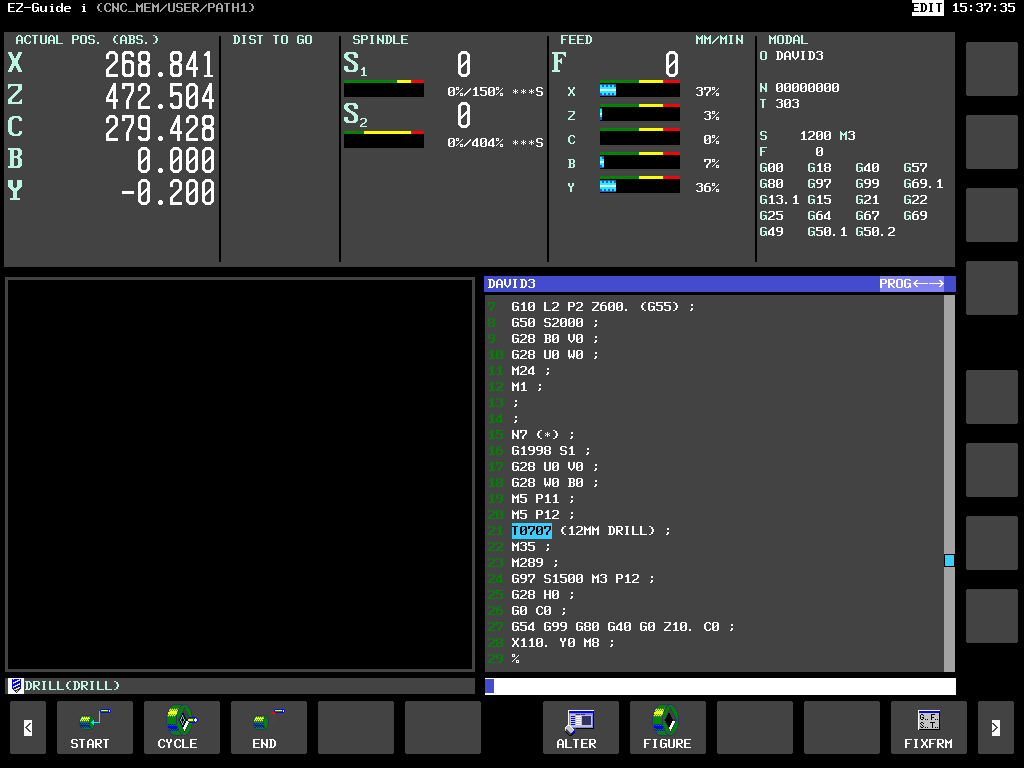Screen dimensions: 1024x768
Task: Select line M5 P11
Action: point(543,499)
